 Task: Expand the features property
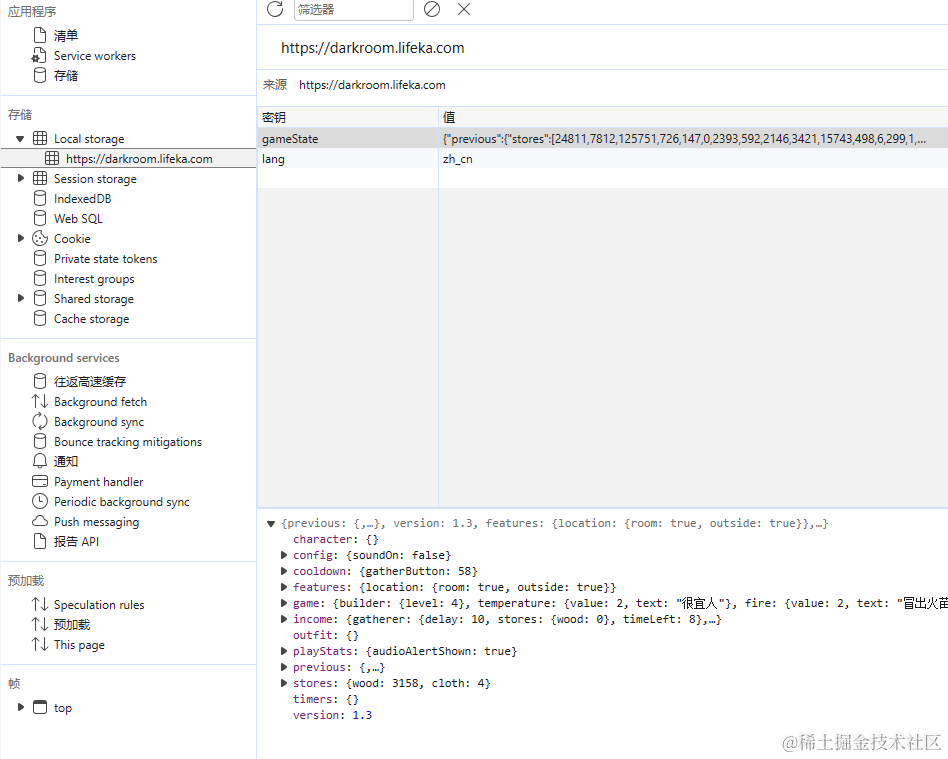pos(284,587)
